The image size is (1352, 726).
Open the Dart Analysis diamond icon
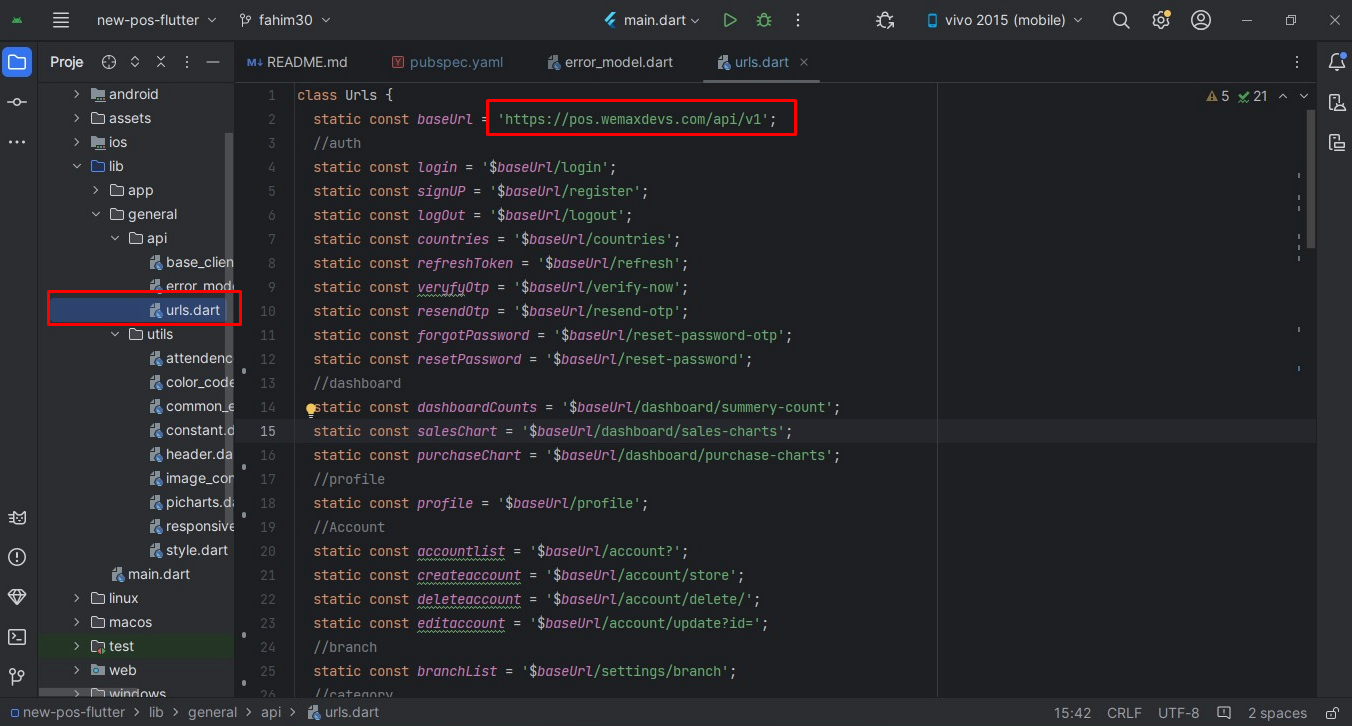(x=17, y=597)
